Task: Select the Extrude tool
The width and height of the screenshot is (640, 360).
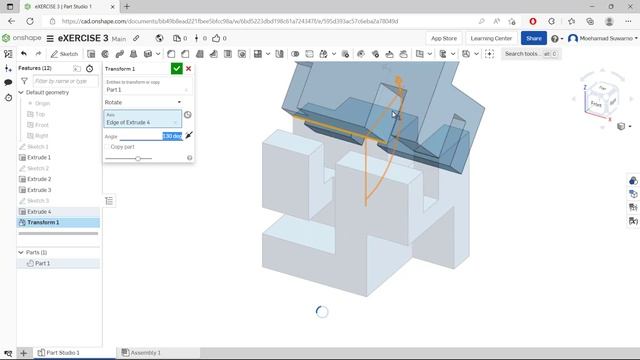Action: (x=91, y=54)
